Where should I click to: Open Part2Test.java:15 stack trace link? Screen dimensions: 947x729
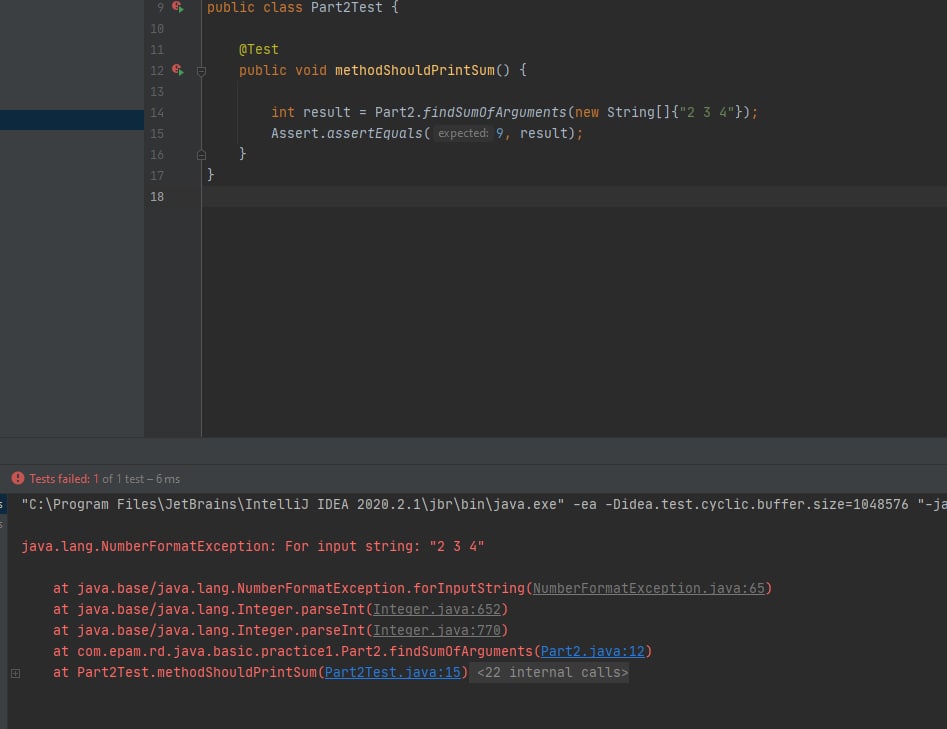click(393, 673)
